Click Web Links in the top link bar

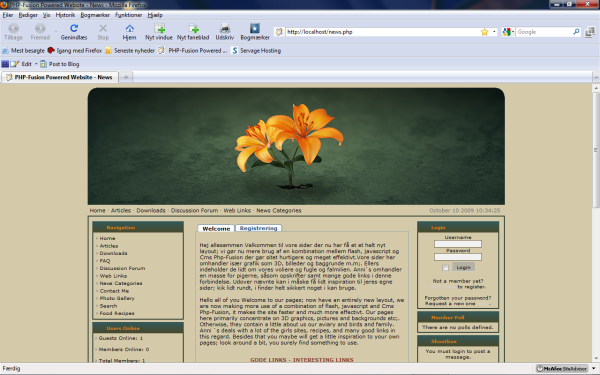(237, 210)
